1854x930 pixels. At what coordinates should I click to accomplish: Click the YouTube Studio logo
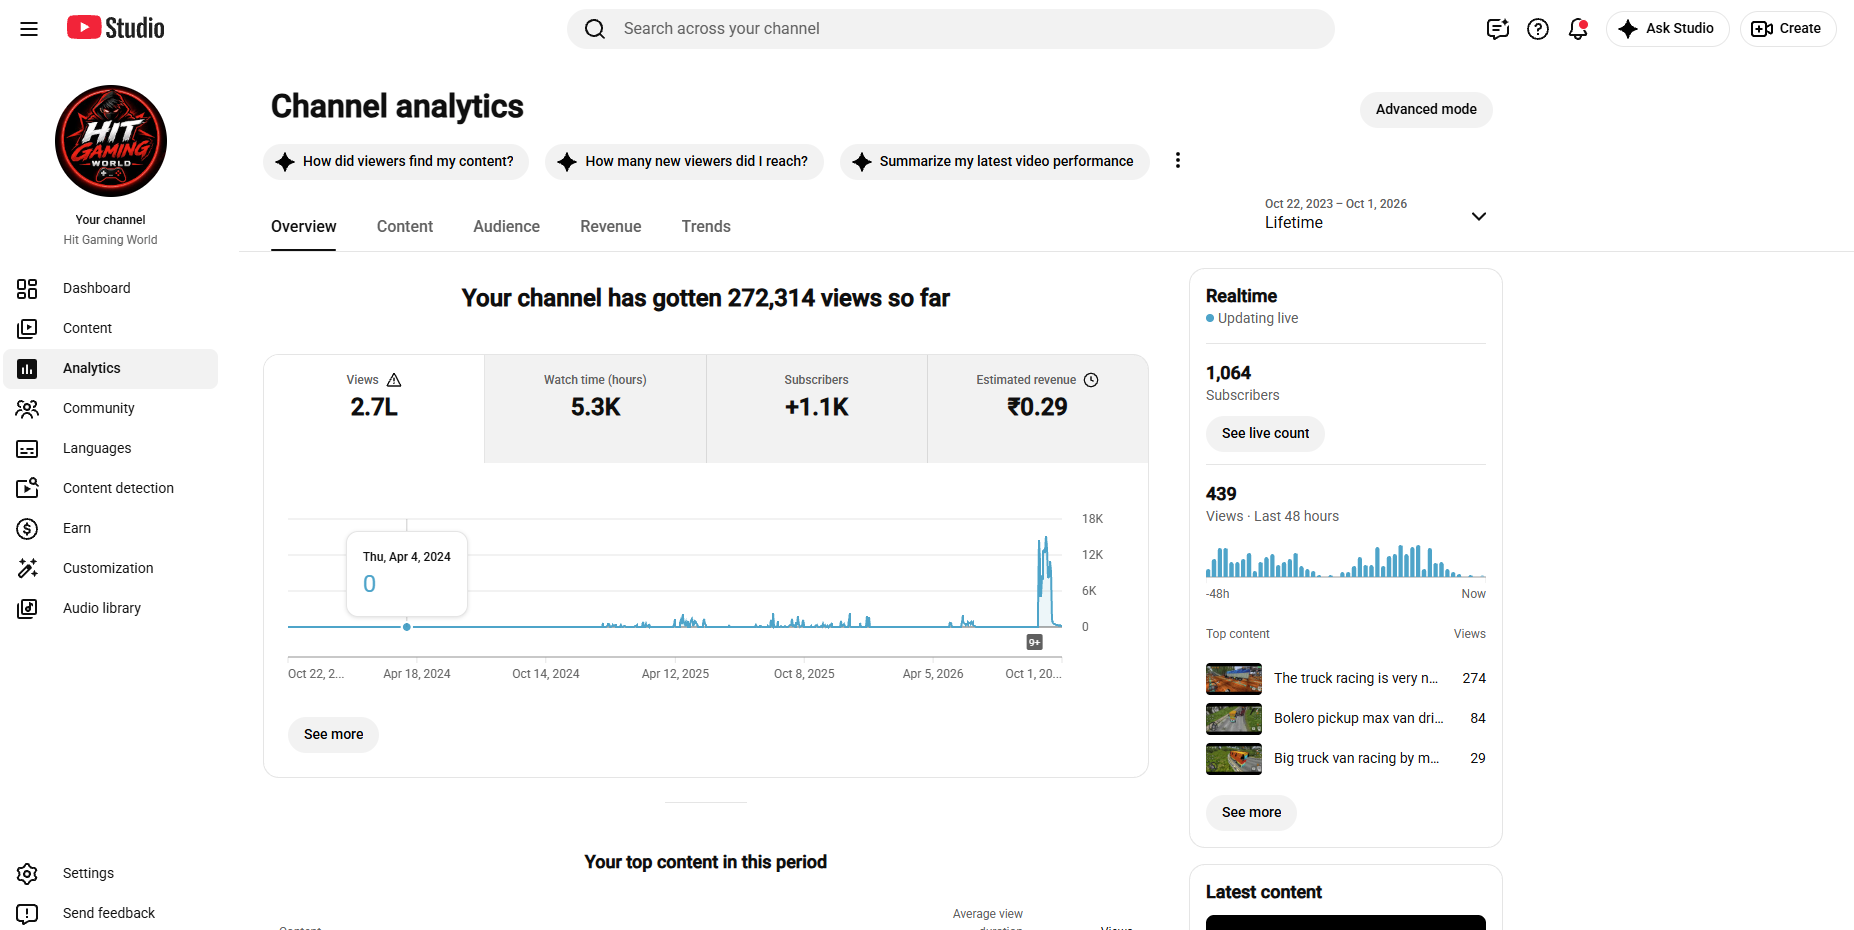[116, 28]
